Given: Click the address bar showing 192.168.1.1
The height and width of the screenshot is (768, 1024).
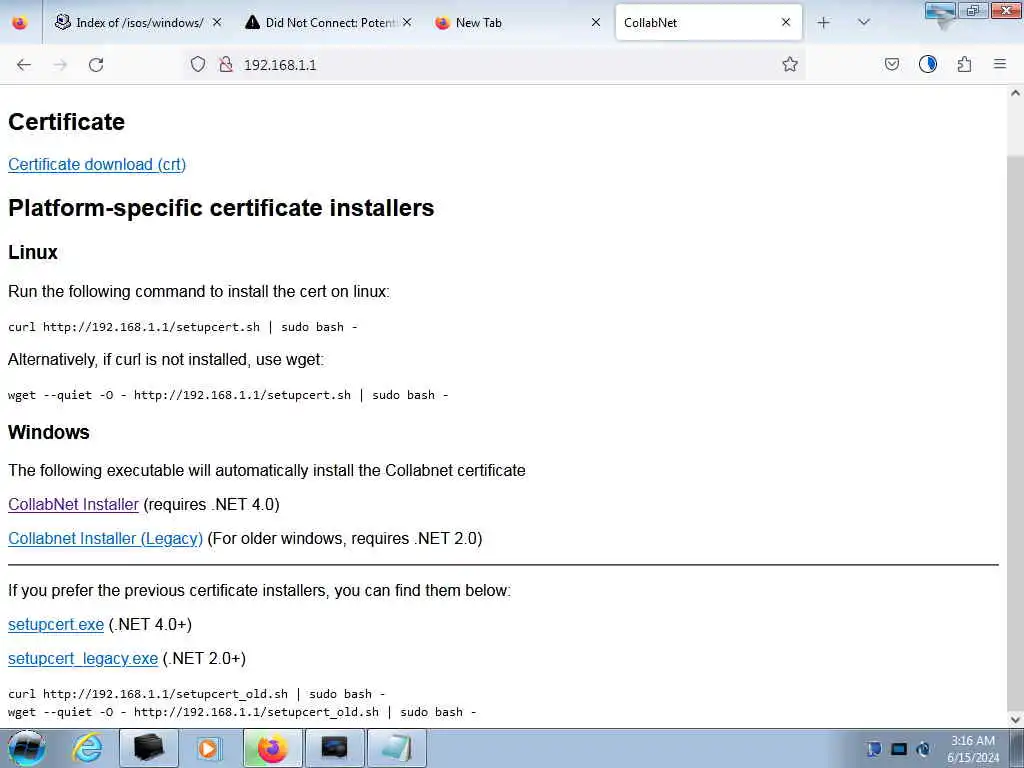Looking at the screenshot, I should pos(496,65).
